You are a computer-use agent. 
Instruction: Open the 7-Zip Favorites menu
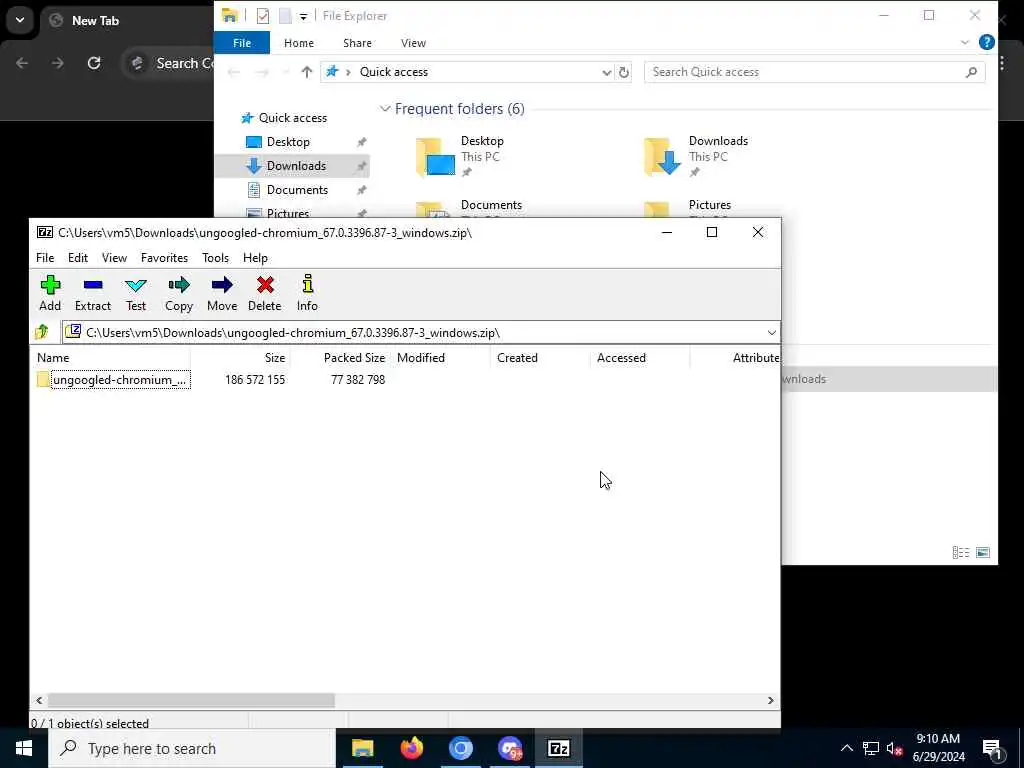click(165, 258)
